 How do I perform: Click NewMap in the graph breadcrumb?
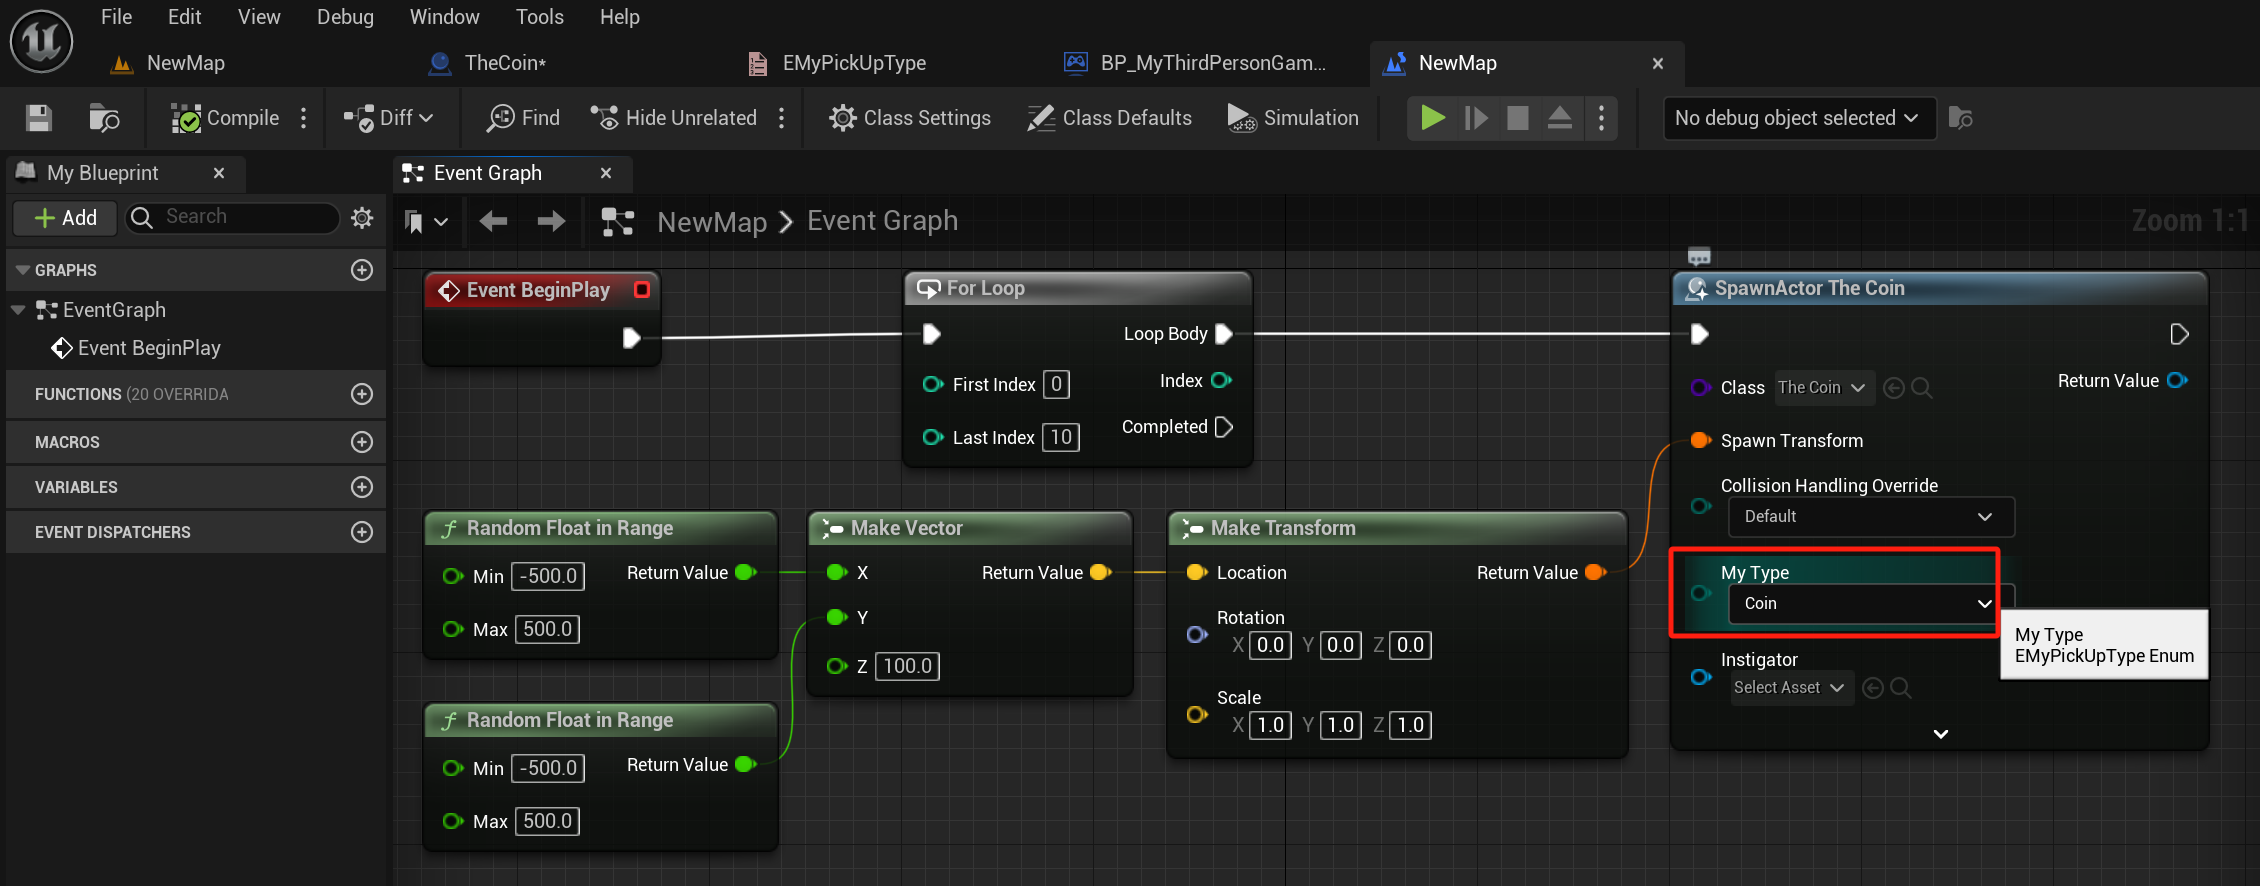click(x=712, y=221)
